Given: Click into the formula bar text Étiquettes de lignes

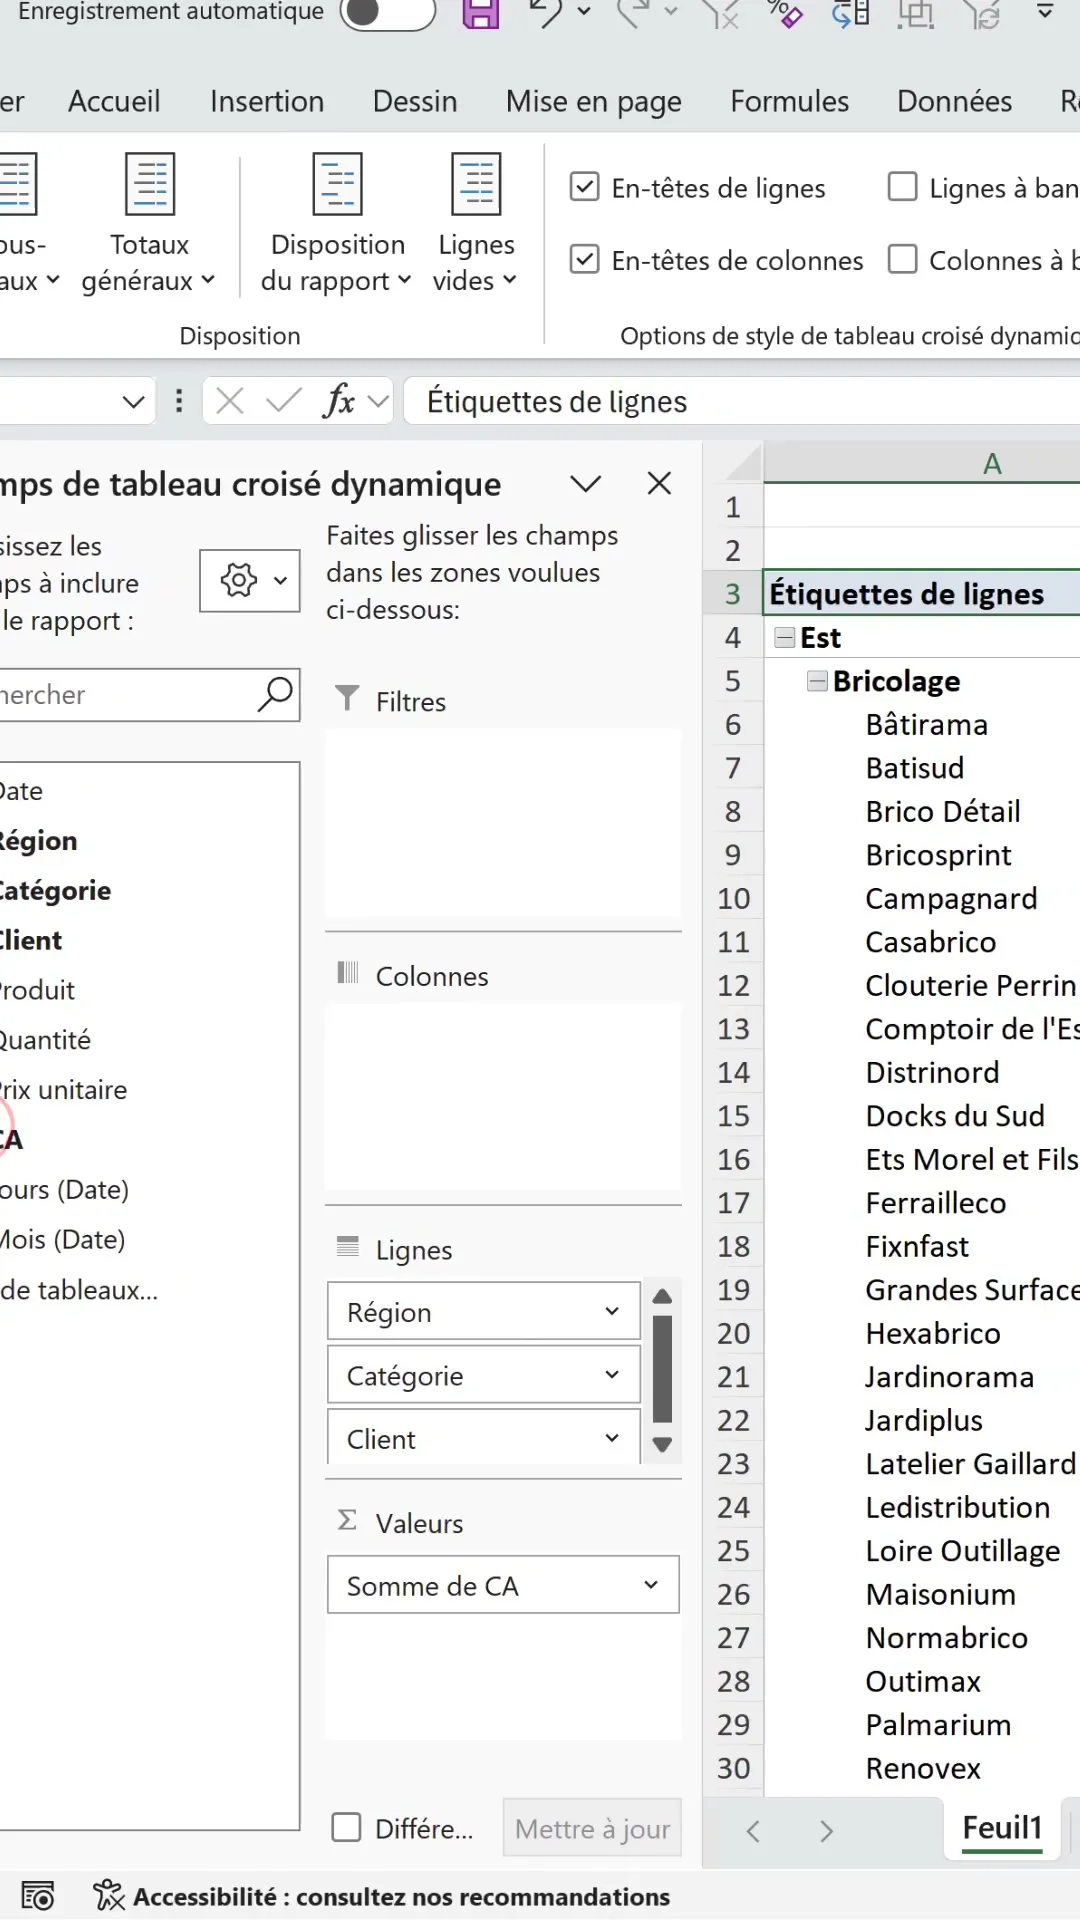Looking at the screenshot, I should [x=557, y=401].
